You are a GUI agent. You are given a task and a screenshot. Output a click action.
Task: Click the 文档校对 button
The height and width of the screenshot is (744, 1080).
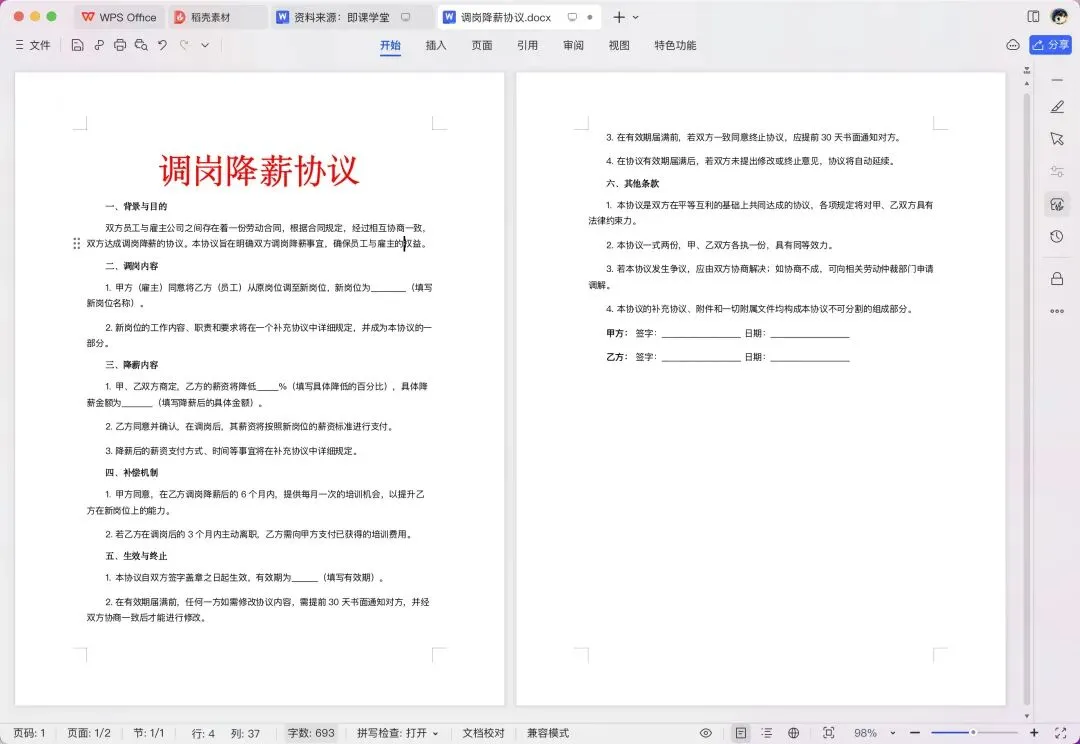[484, 733]
